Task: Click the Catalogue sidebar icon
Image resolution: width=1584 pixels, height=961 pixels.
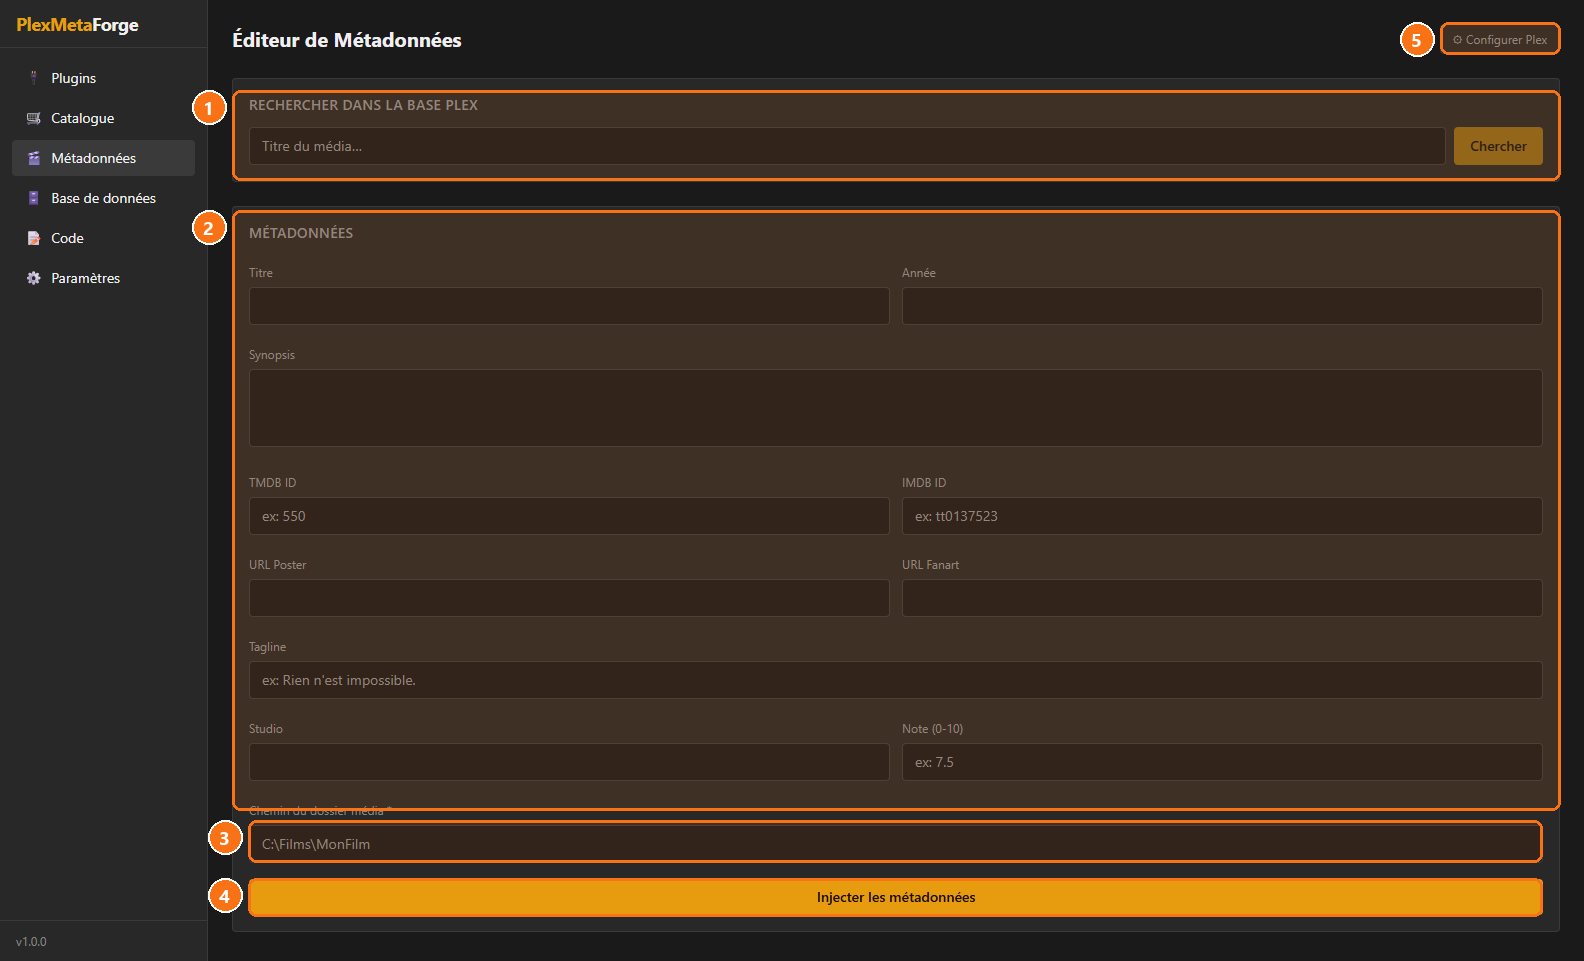Action: (x=33, y=118)
